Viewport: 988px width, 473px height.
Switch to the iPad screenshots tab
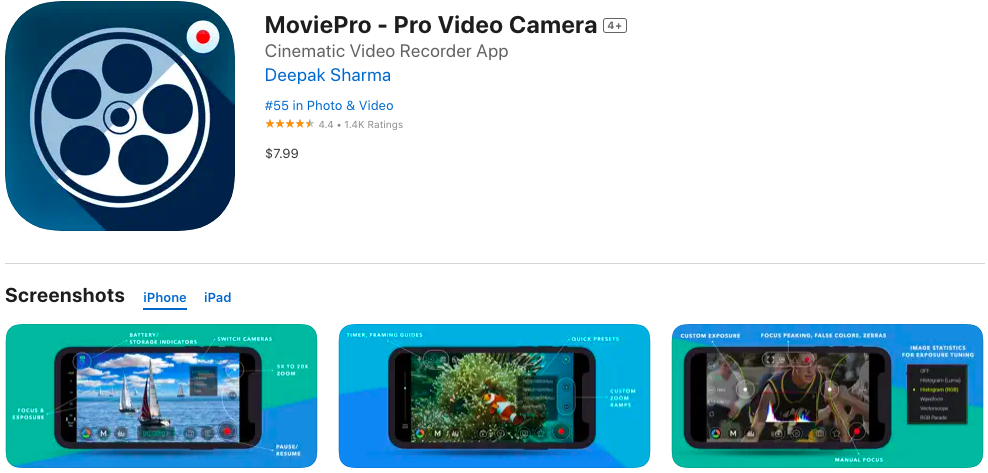[x=217, y=297]
